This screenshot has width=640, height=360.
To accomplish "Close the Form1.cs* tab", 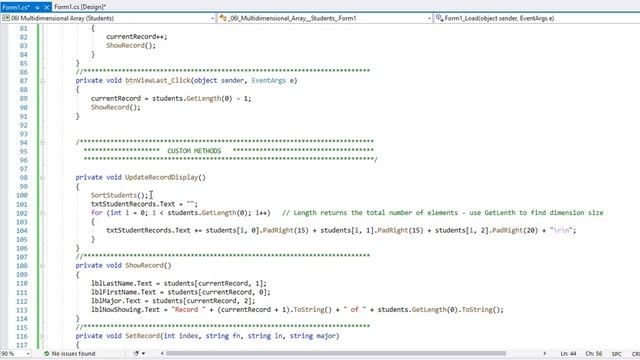I will point(47,7).
